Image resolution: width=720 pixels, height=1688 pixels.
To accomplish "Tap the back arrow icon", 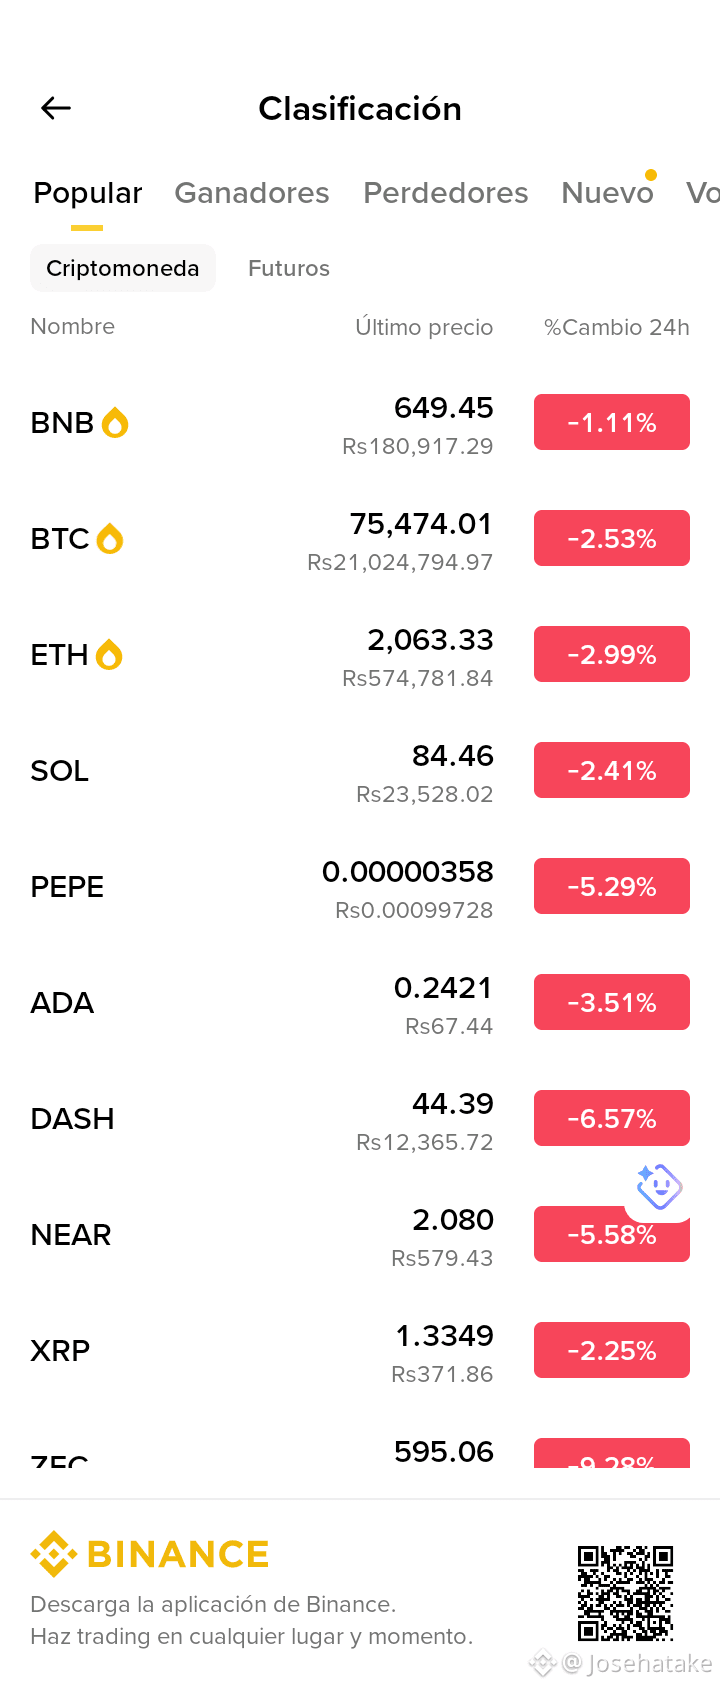I will [x=56, y=108].
